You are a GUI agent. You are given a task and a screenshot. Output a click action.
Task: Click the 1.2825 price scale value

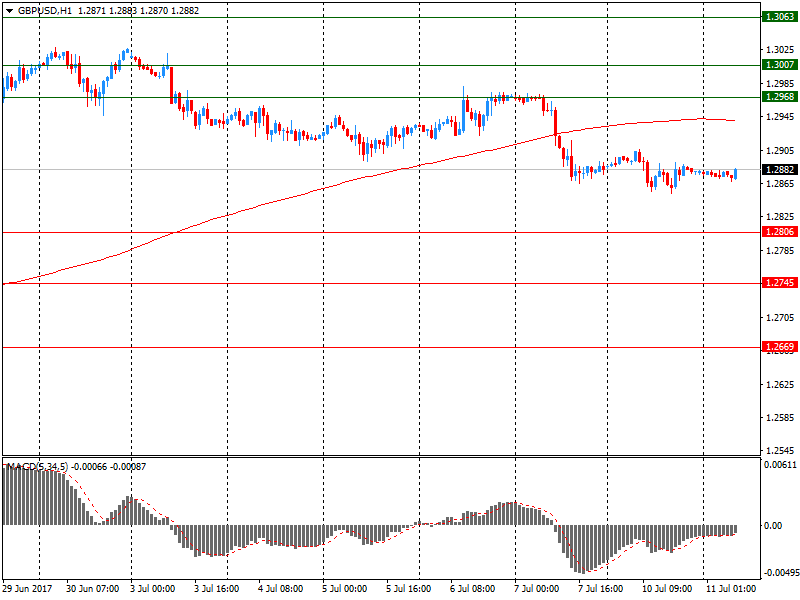click(780, 217)
